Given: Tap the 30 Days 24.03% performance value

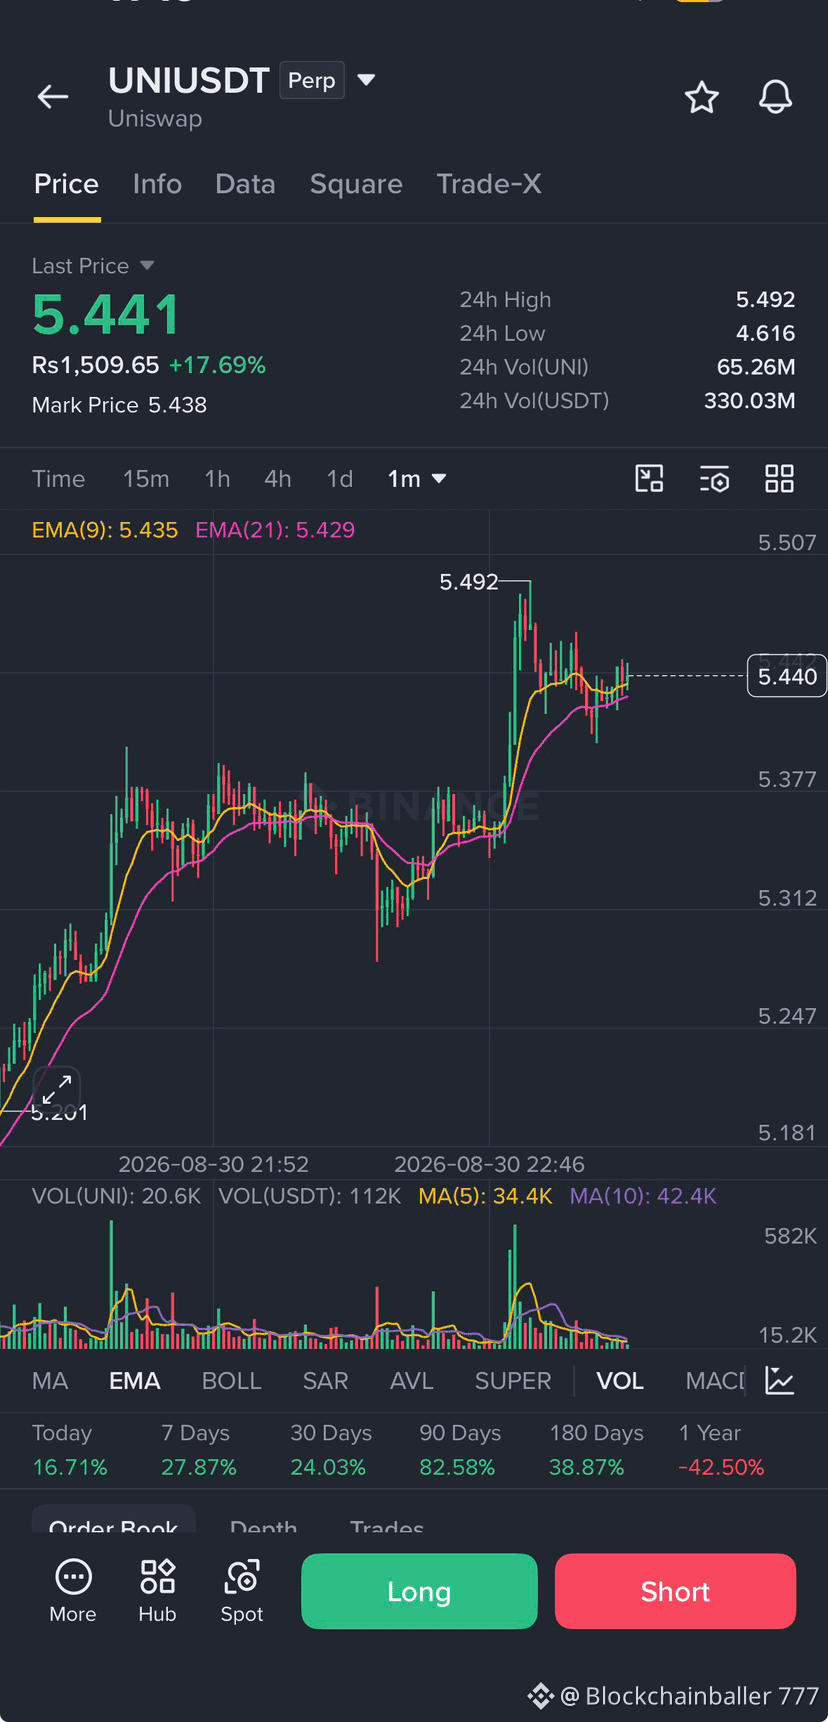Looking at the screenshot, I should tap(328, 1467).
